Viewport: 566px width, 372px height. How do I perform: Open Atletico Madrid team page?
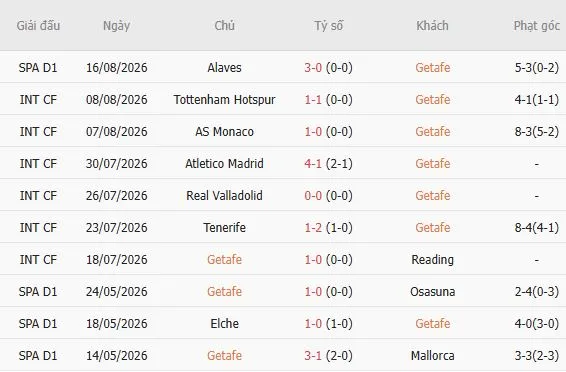(x=224, y=163)
